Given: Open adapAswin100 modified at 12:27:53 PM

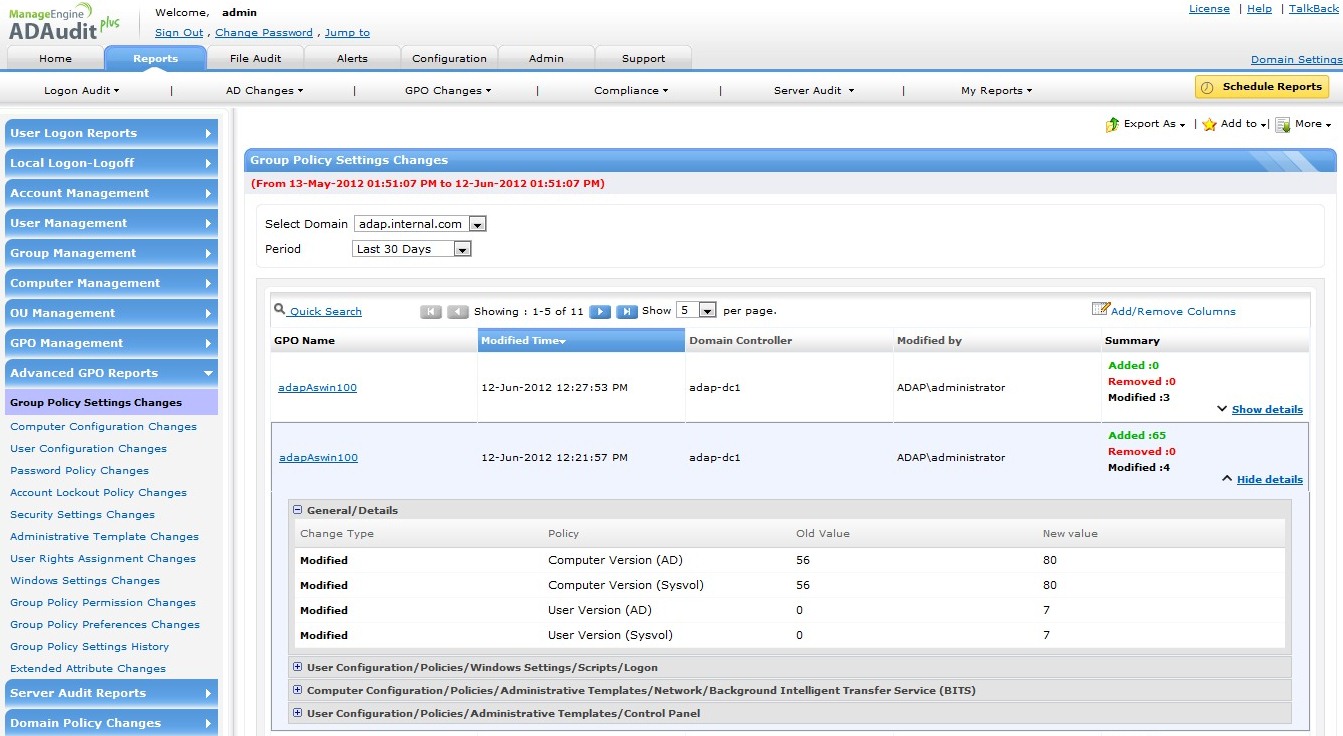Looking at the screenshot, I should (317, 387).
